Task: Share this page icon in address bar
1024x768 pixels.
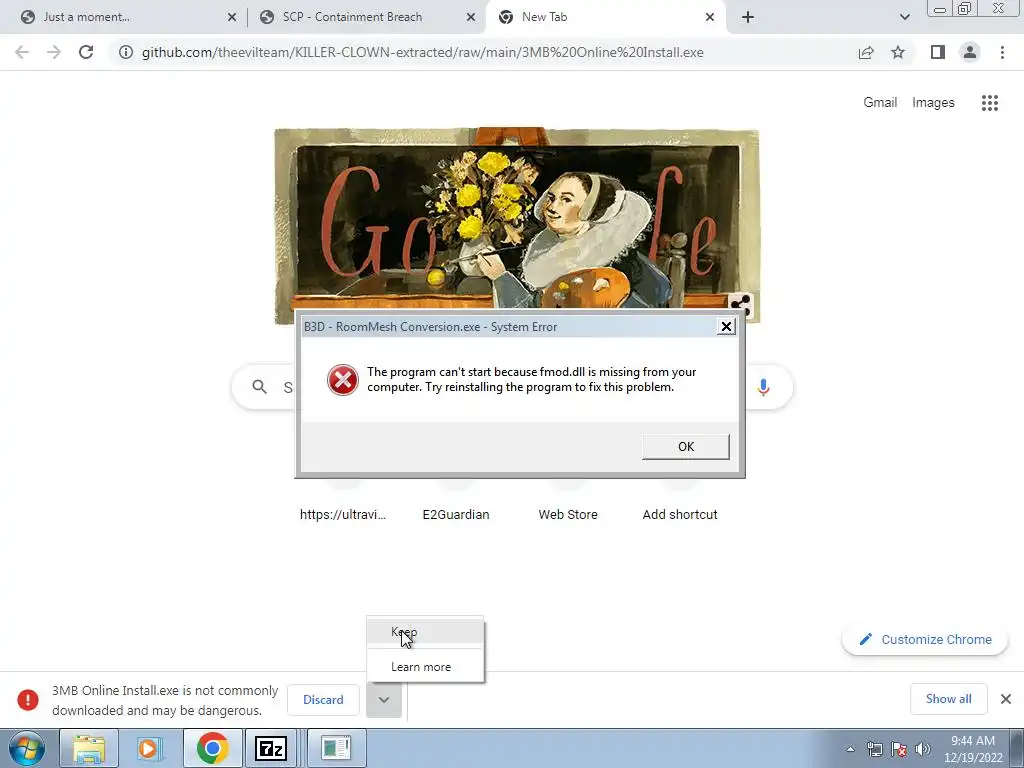Action: [x=866, y=52]
